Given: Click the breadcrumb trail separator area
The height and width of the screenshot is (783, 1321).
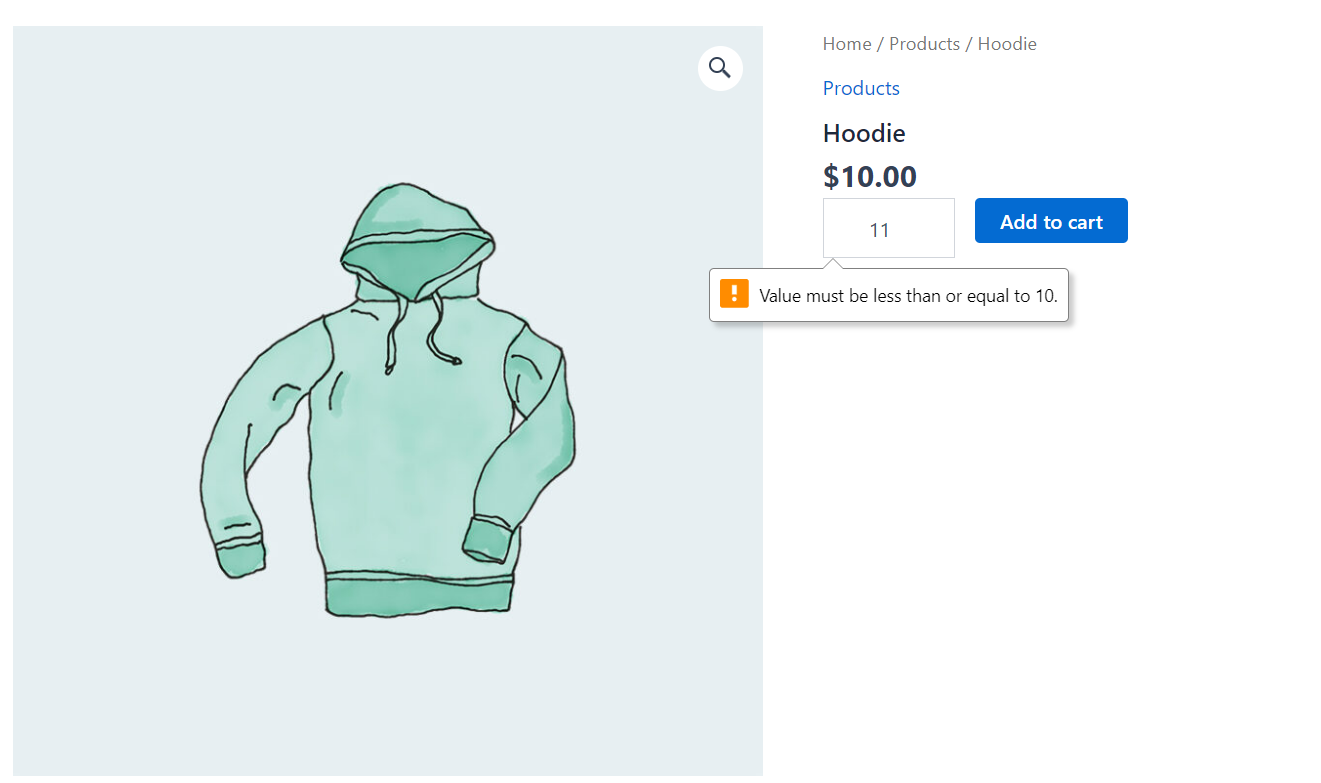Looking at the screenshot, I should coord(879,43).
